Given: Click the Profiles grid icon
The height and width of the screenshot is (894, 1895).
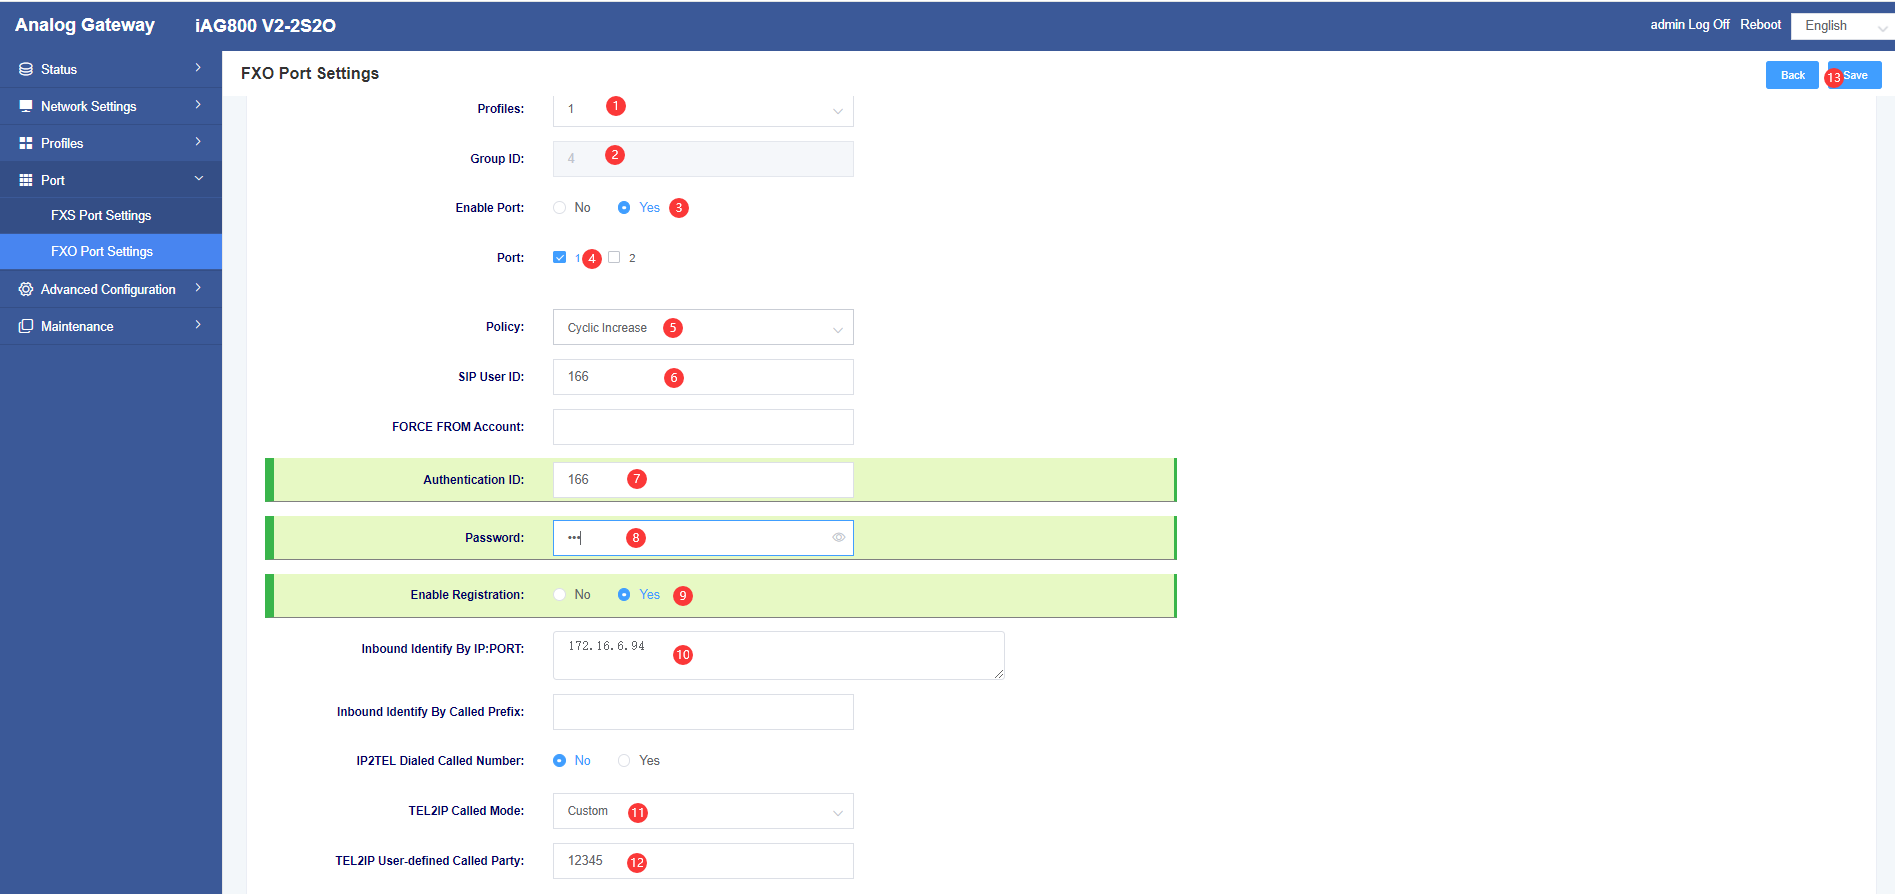Looking at the screenshot, I should click(26, 143).
